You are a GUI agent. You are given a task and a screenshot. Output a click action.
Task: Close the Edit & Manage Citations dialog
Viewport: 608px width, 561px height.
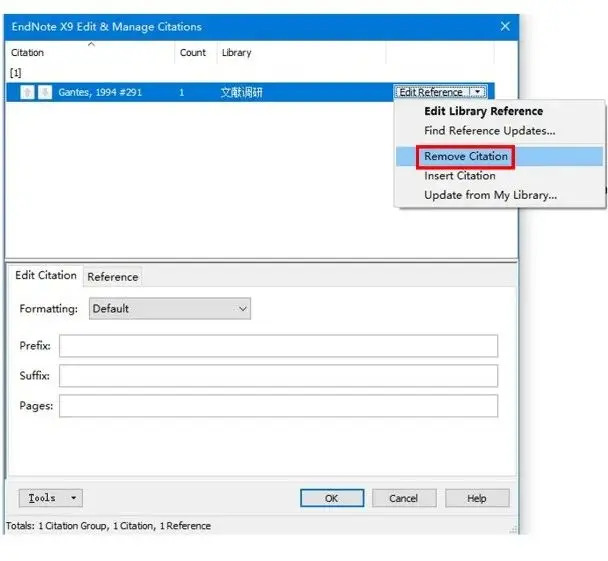point(505,26)
